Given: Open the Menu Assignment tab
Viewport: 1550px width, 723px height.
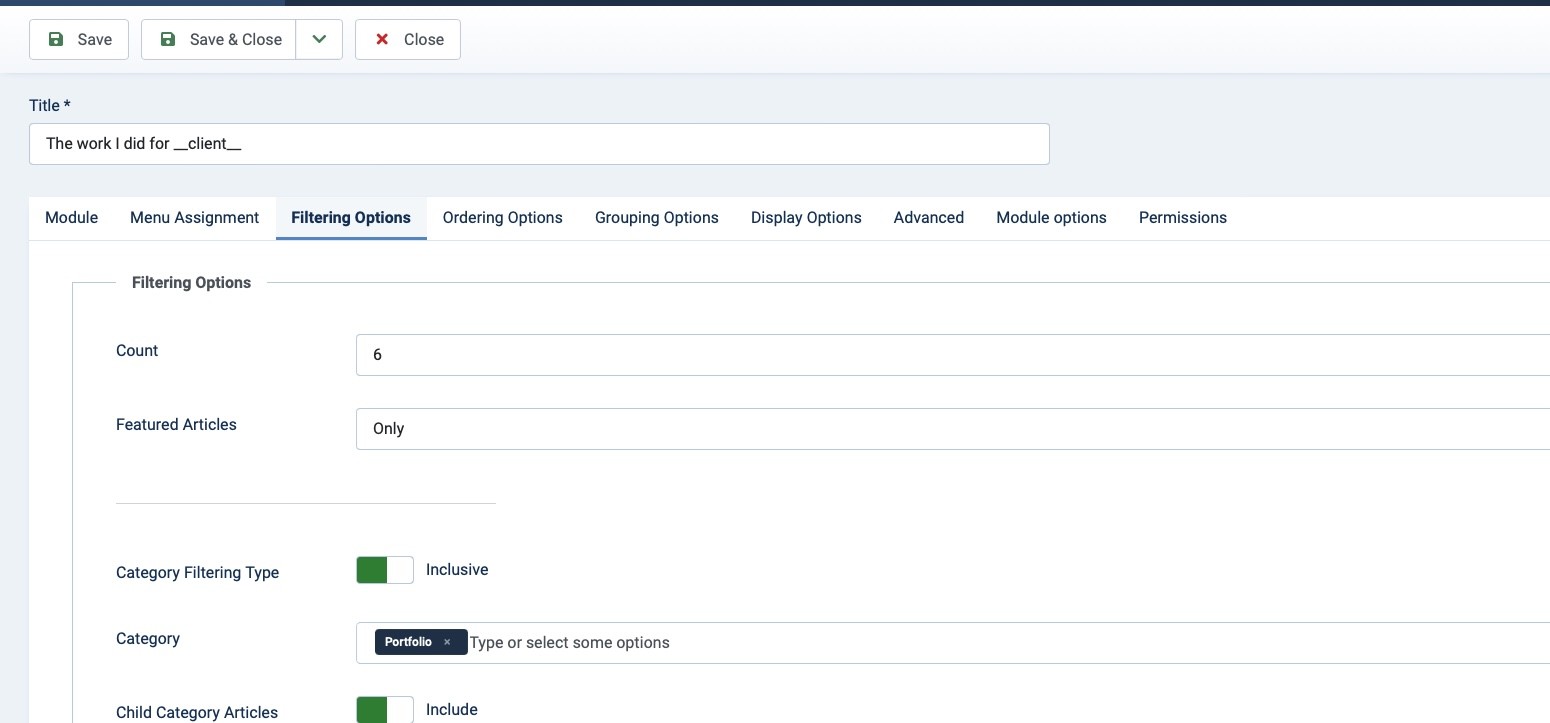Looking at the screenshot, I should tap(194, 218).
